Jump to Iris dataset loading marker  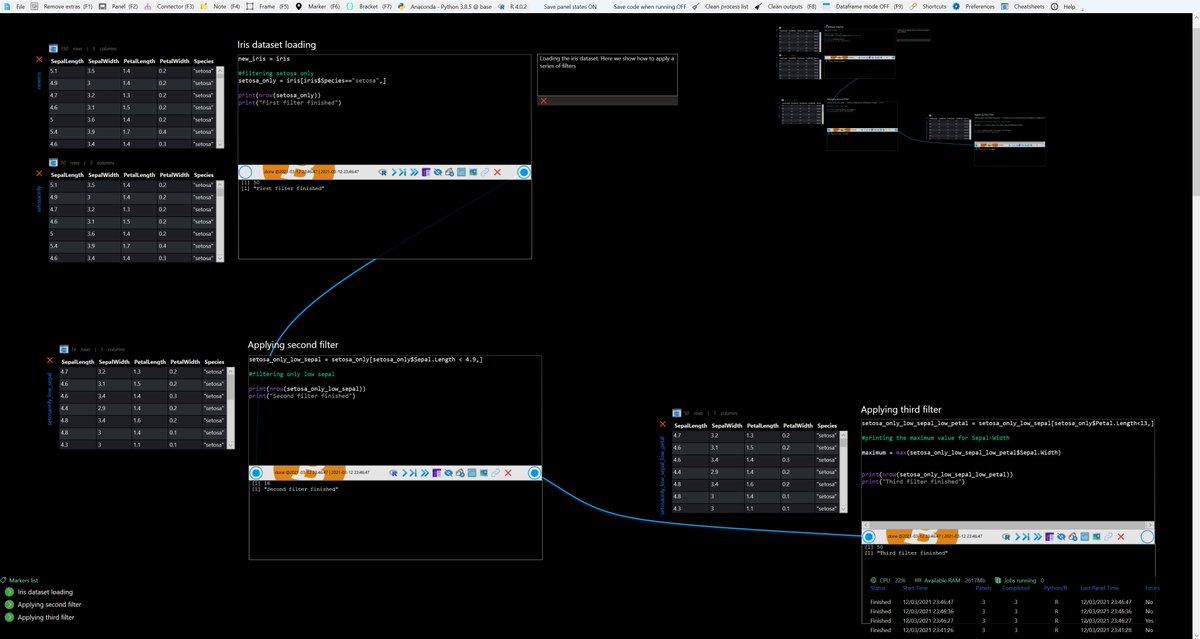point(45,592)
